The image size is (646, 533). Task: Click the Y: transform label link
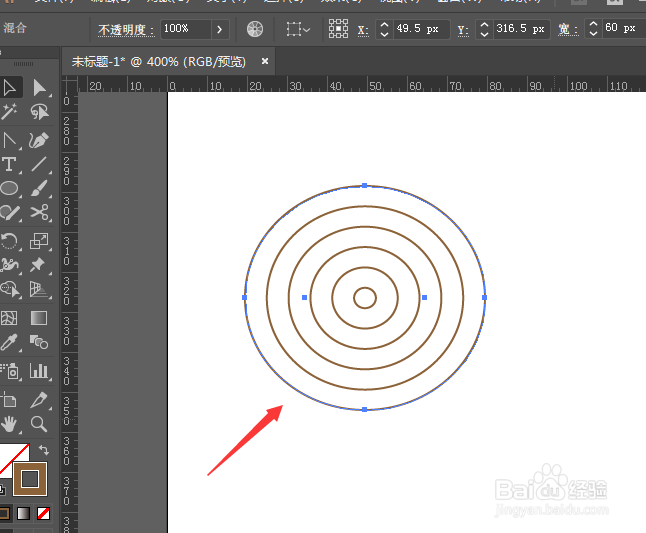(x=463, y=30)
